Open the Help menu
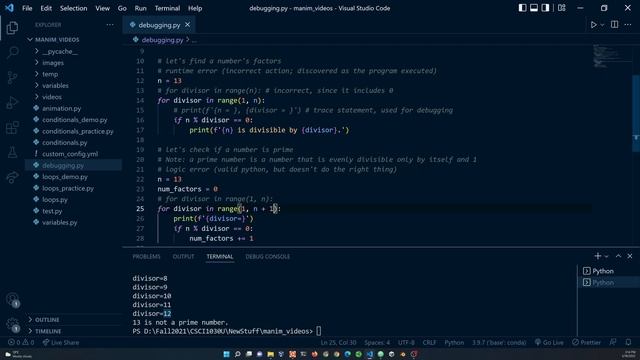Viewport: 640px width, 360px height. 195,8
